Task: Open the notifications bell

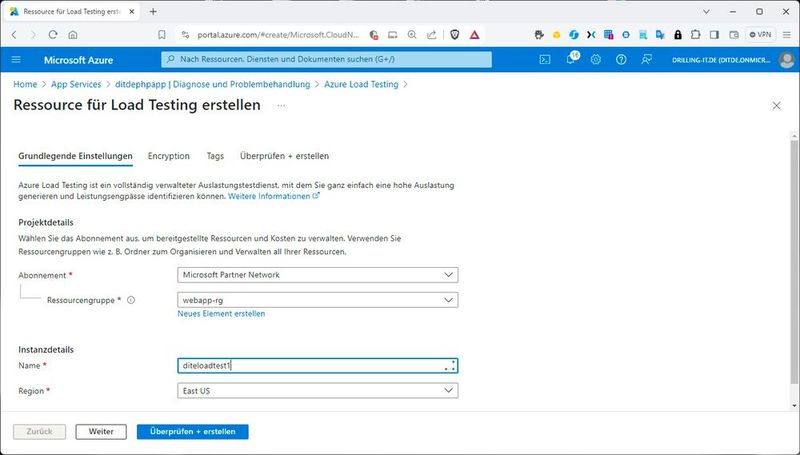Action: [571, 59]
